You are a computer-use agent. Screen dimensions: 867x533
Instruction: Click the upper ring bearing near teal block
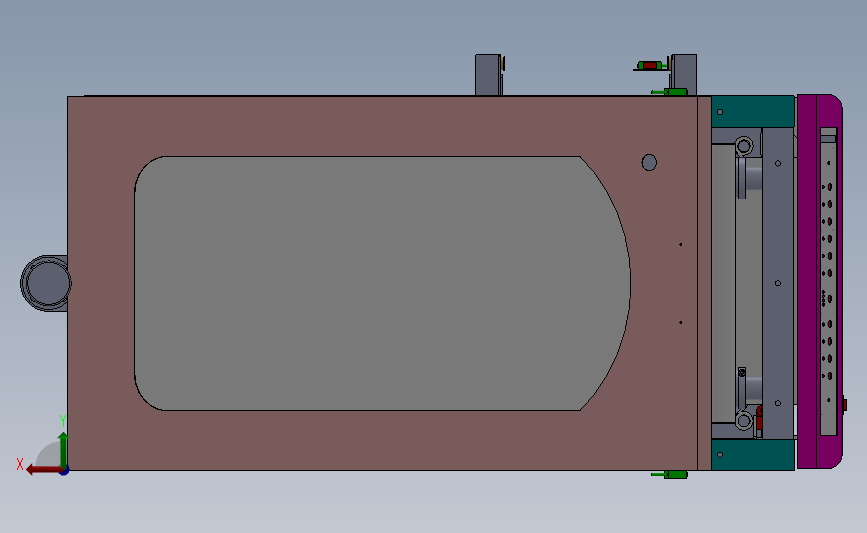744,147
